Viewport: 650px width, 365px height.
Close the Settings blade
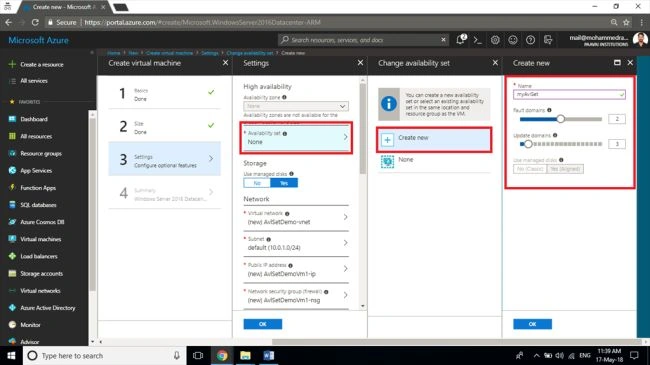click(x=360, y=63)
